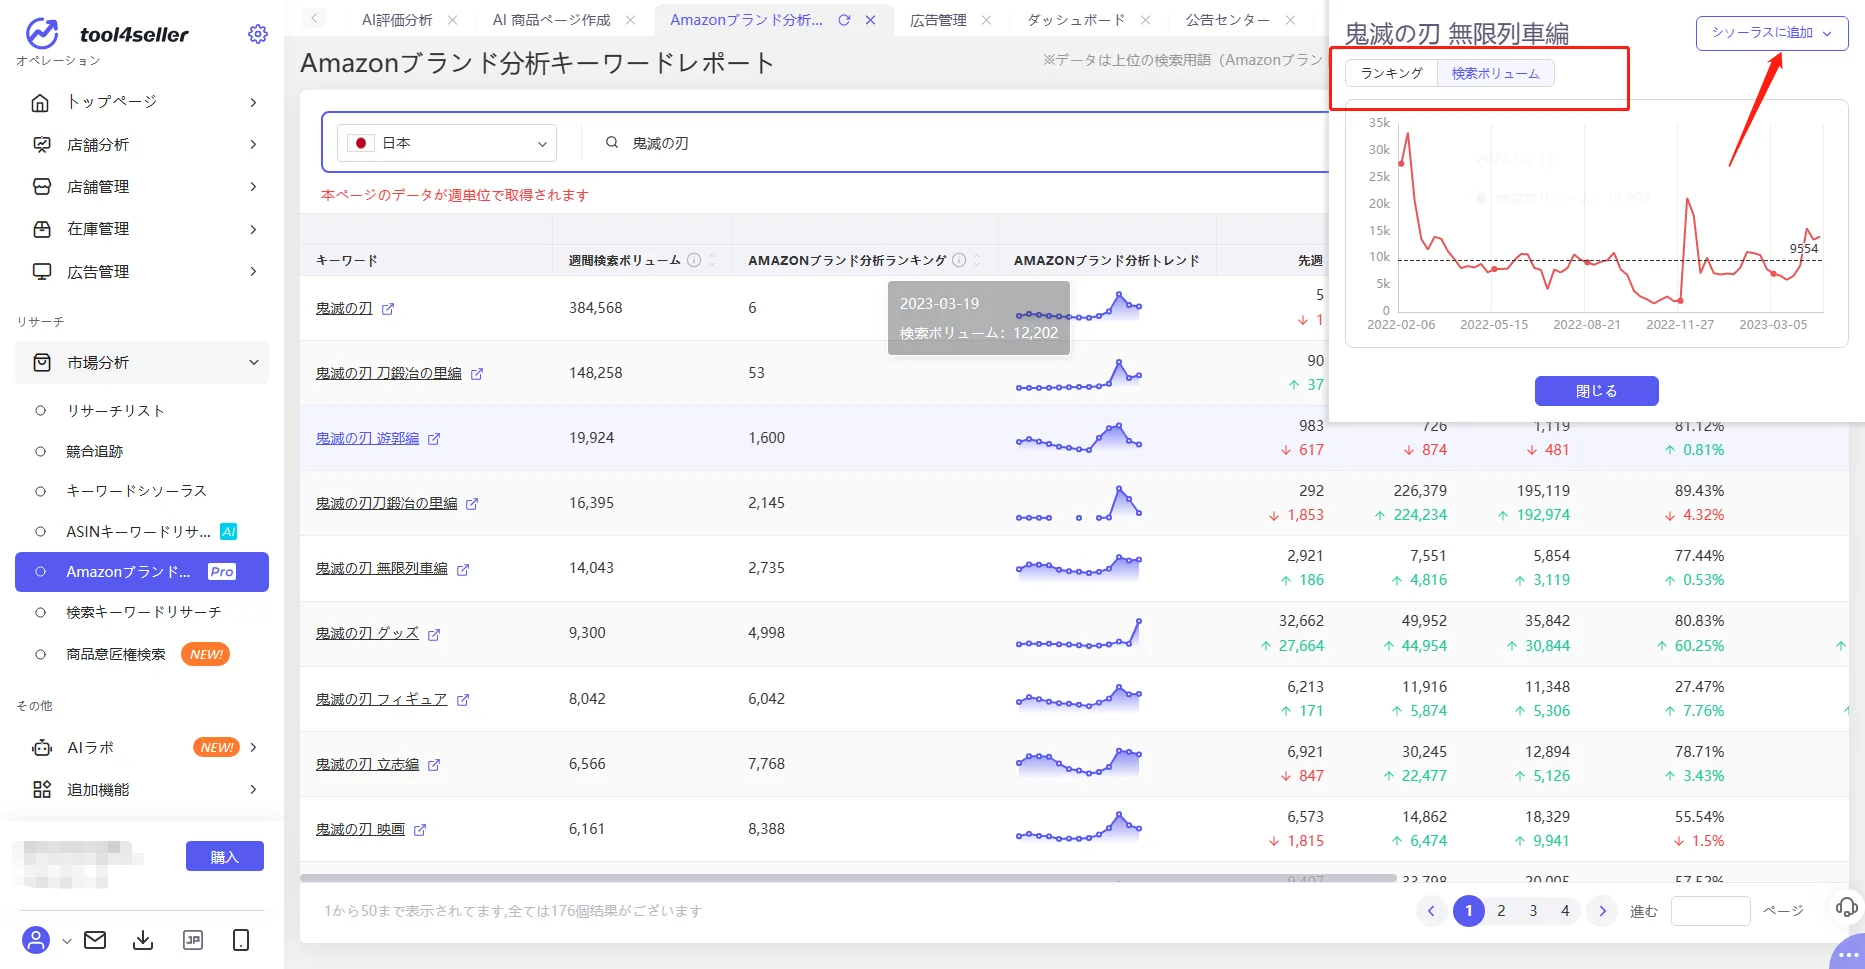
Task: Open external link icon for 鬼滅の刃 無限列車編
Action: [463, 569]
